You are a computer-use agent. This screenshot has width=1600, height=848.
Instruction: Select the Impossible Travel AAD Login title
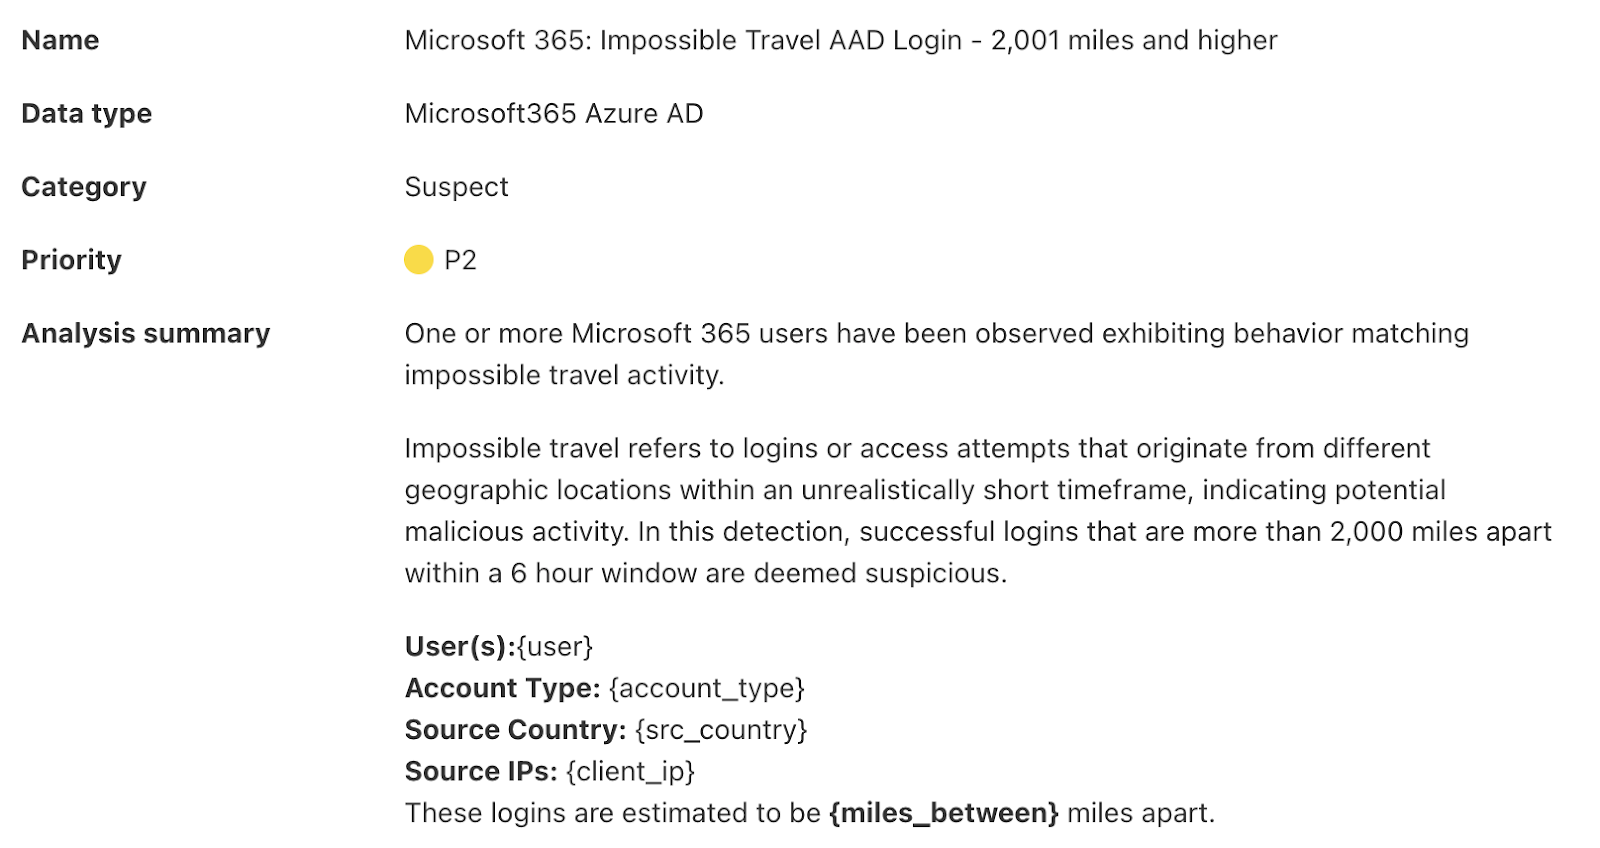tap(841, 40)
